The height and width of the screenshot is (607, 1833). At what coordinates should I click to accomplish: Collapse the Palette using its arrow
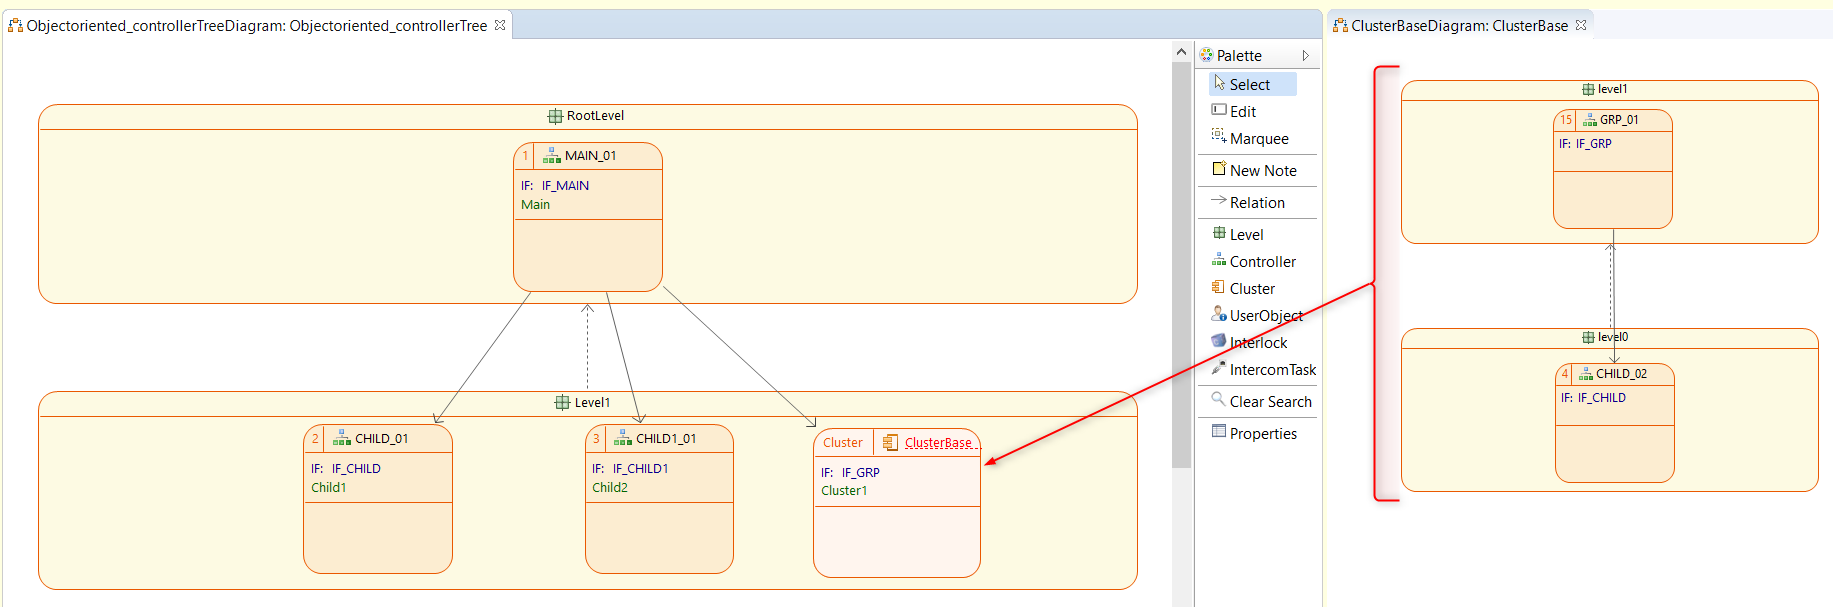[x=1305, y=56]
